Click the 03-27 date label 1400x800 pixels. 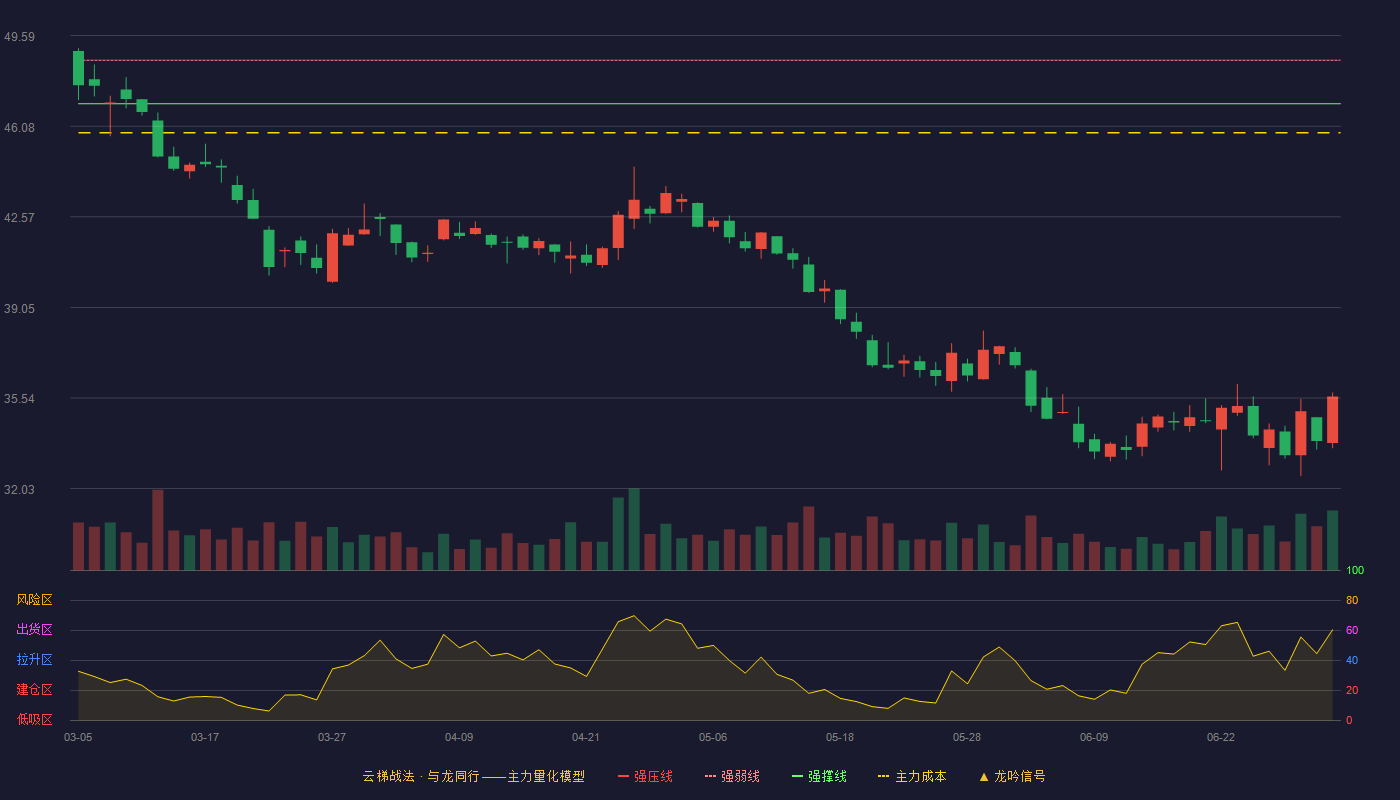(332, 737)
